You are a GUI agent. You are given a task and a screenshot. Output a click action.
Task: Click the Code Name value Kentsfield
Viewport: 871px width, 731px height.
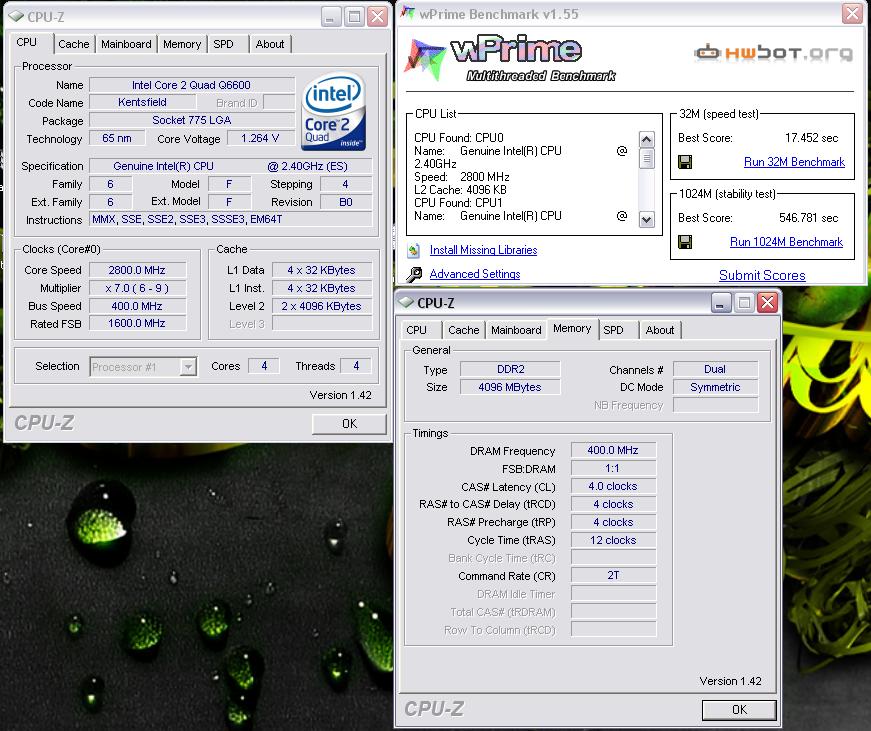point(142,102)
